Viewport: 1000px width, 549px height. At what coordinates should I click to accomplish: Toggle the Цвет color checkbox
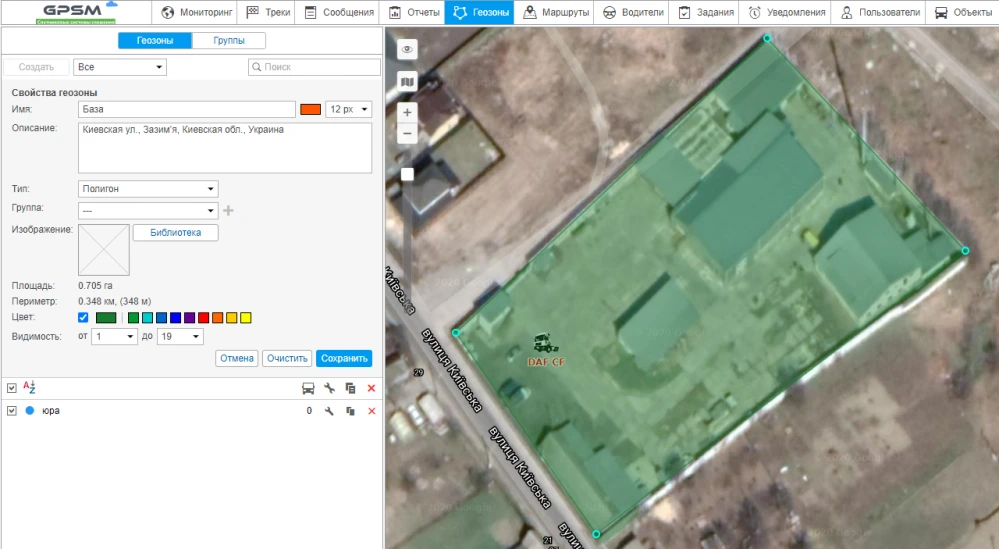click(83, 318)
